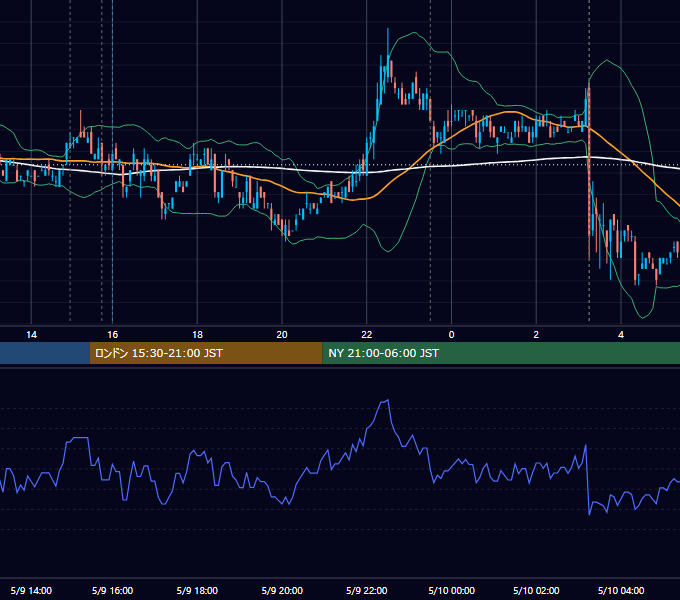Click the '16' hour label on the chart axis

click(x=112, y=335)
